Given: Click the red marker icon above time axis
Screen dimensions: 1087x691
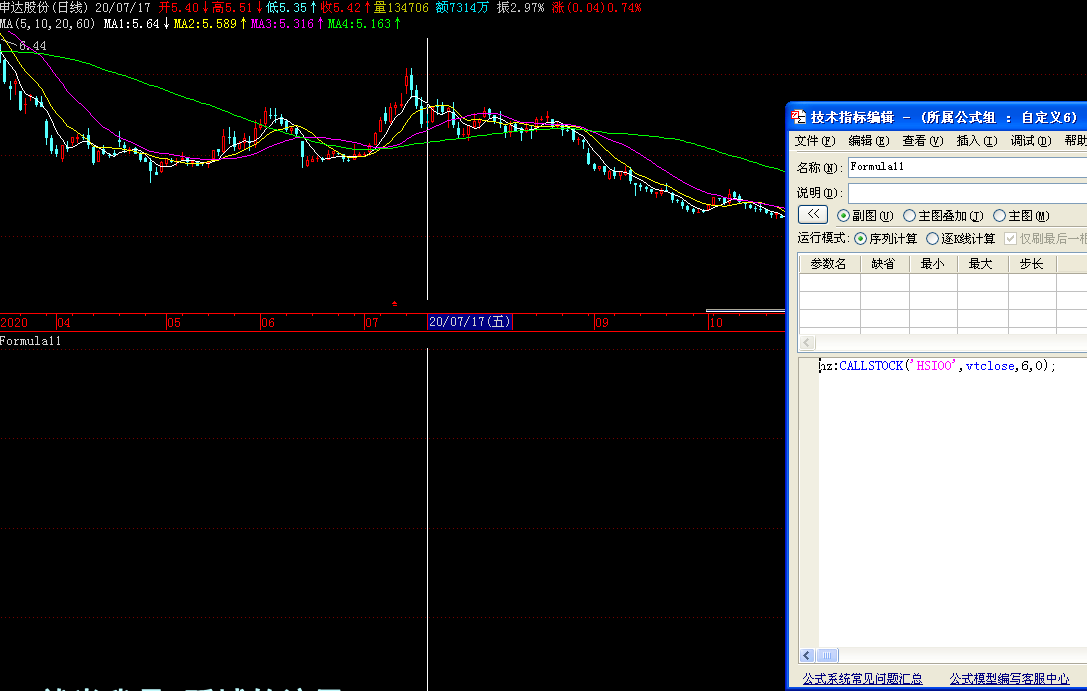Looking at the screenshot, I should [394, 304].
